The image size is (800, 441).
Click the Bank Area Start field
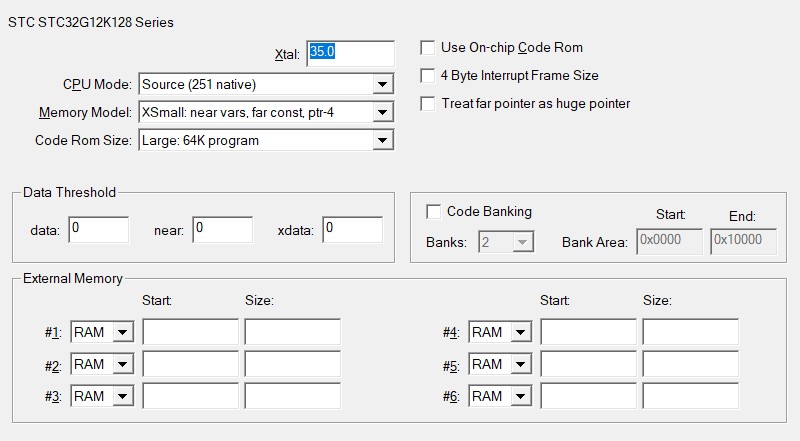[669, 241]
